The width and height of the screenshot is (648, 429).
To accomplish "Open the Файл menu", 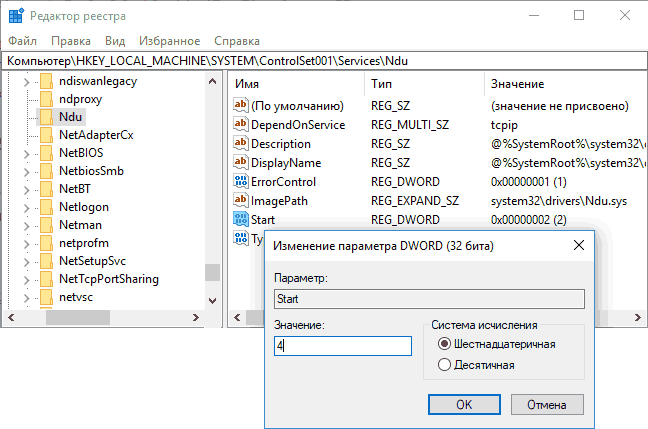I will point(22,41).
